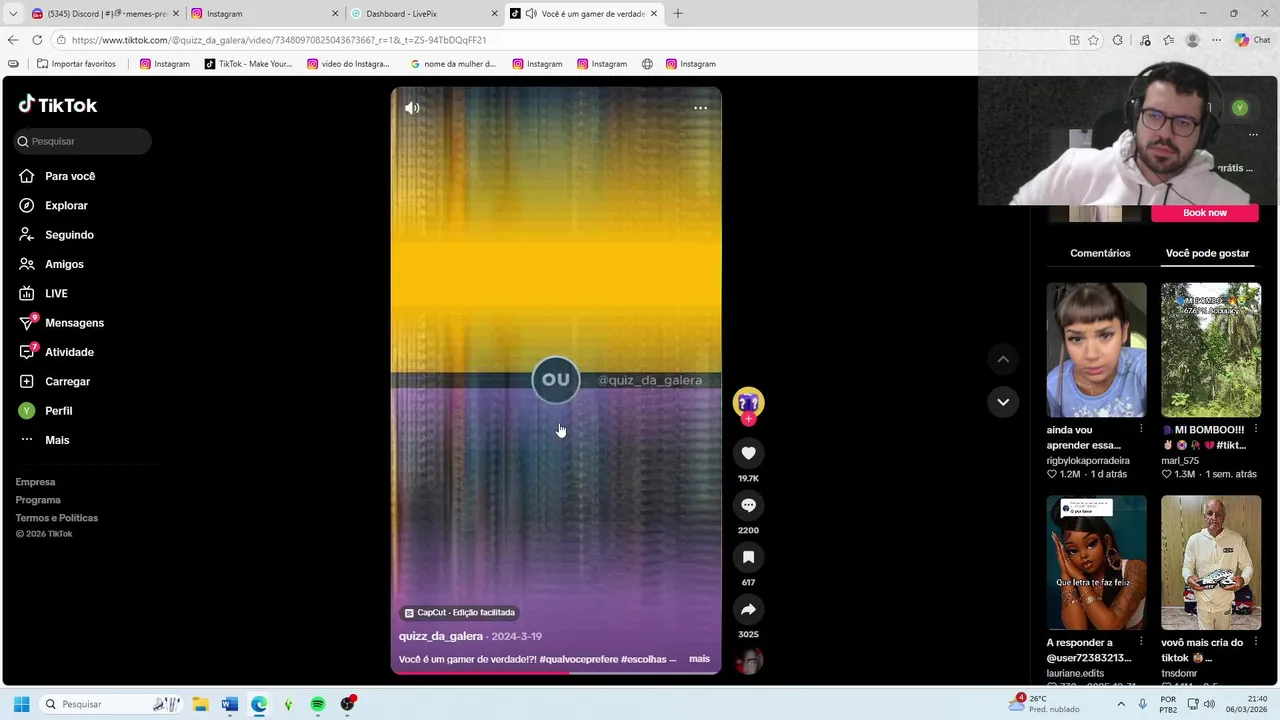Open options for MI BOMBOO!!! card
The height and width of the screenshot is (720, 1280).
1255,430
